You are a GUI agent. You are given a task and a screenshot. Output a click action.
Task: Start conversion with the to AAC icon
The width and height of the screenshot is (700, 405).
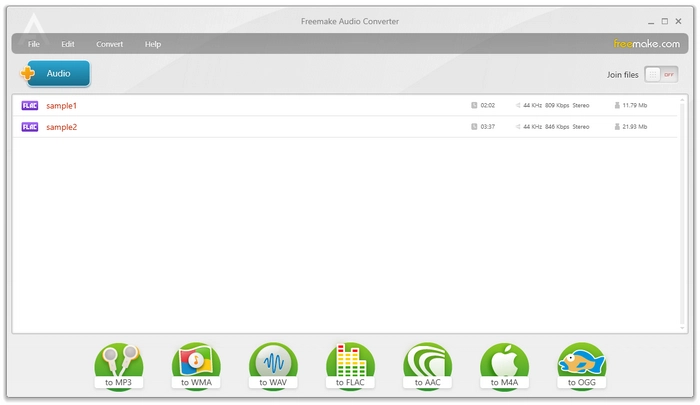(x=428, y=367)
